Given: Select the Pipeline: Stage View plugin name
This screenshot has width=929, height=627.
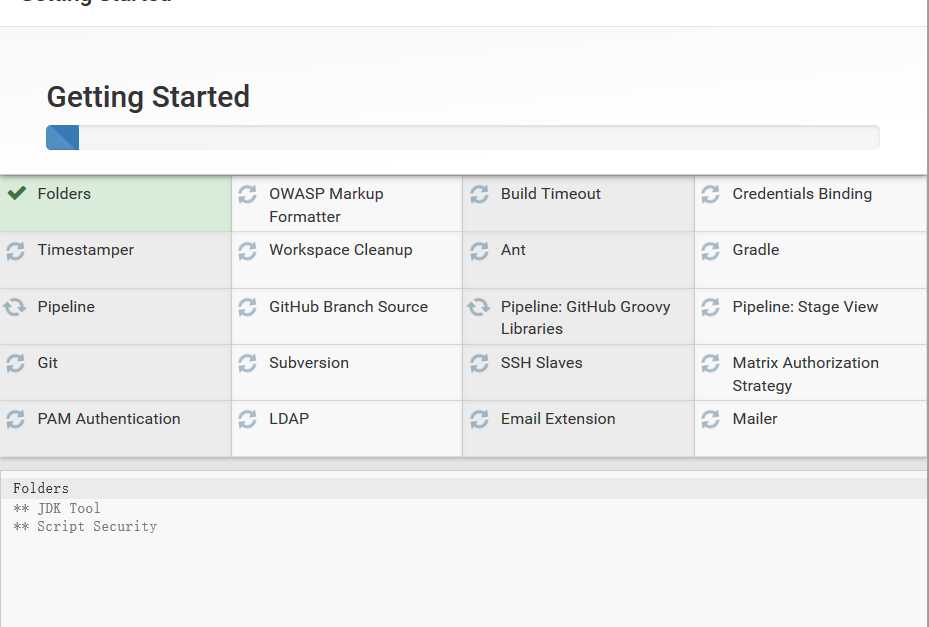Looking at the screenshot, I should 805,307.
